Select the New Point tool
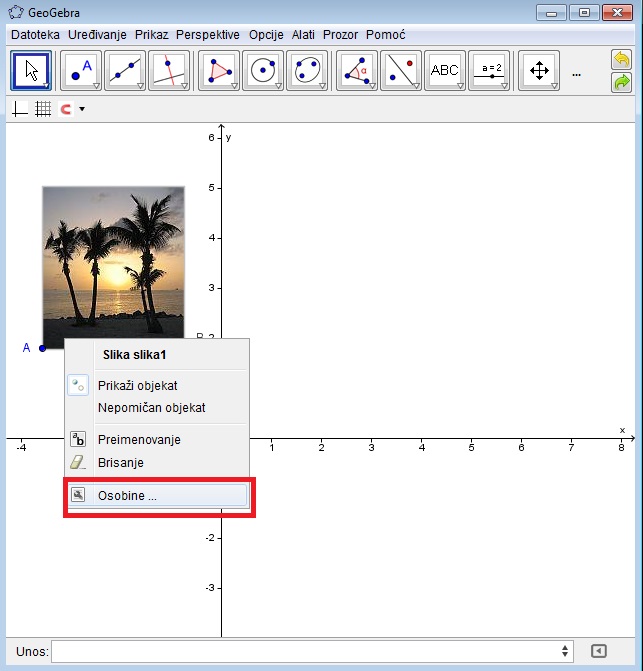Screen dimensions: 643x671 click(x=81, y=71)
